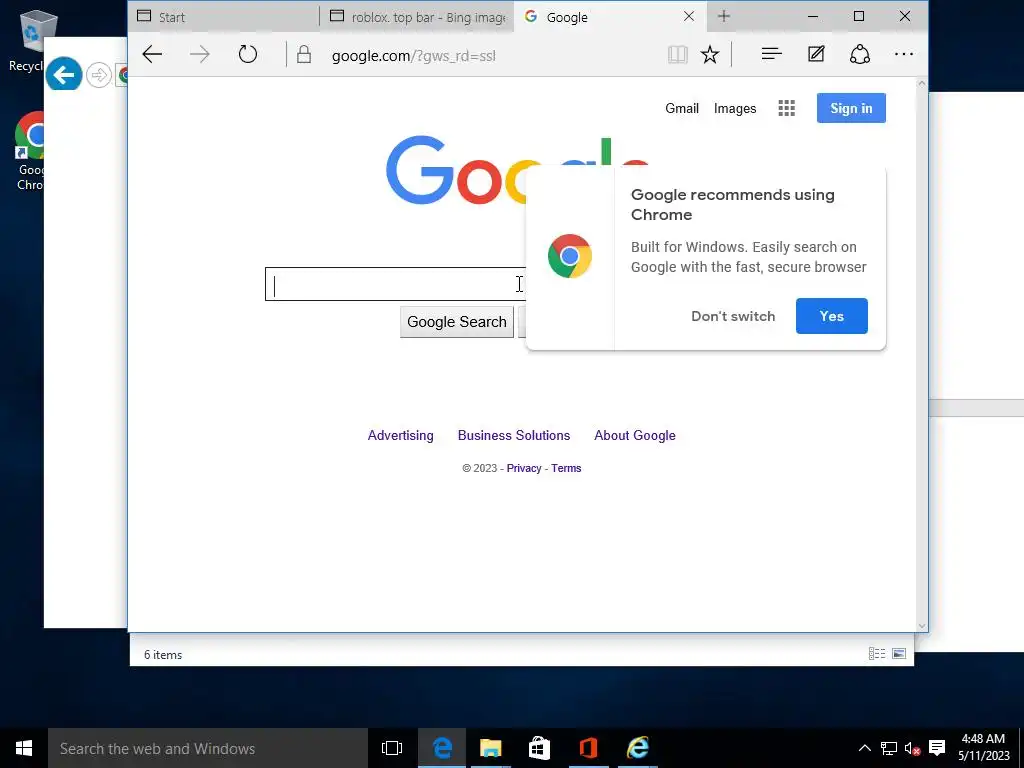Screen dimensions: 1024x768
Task: Click the taskbar clock 4:48 AM
Action: pyautogui.click(x=984, y=739)
